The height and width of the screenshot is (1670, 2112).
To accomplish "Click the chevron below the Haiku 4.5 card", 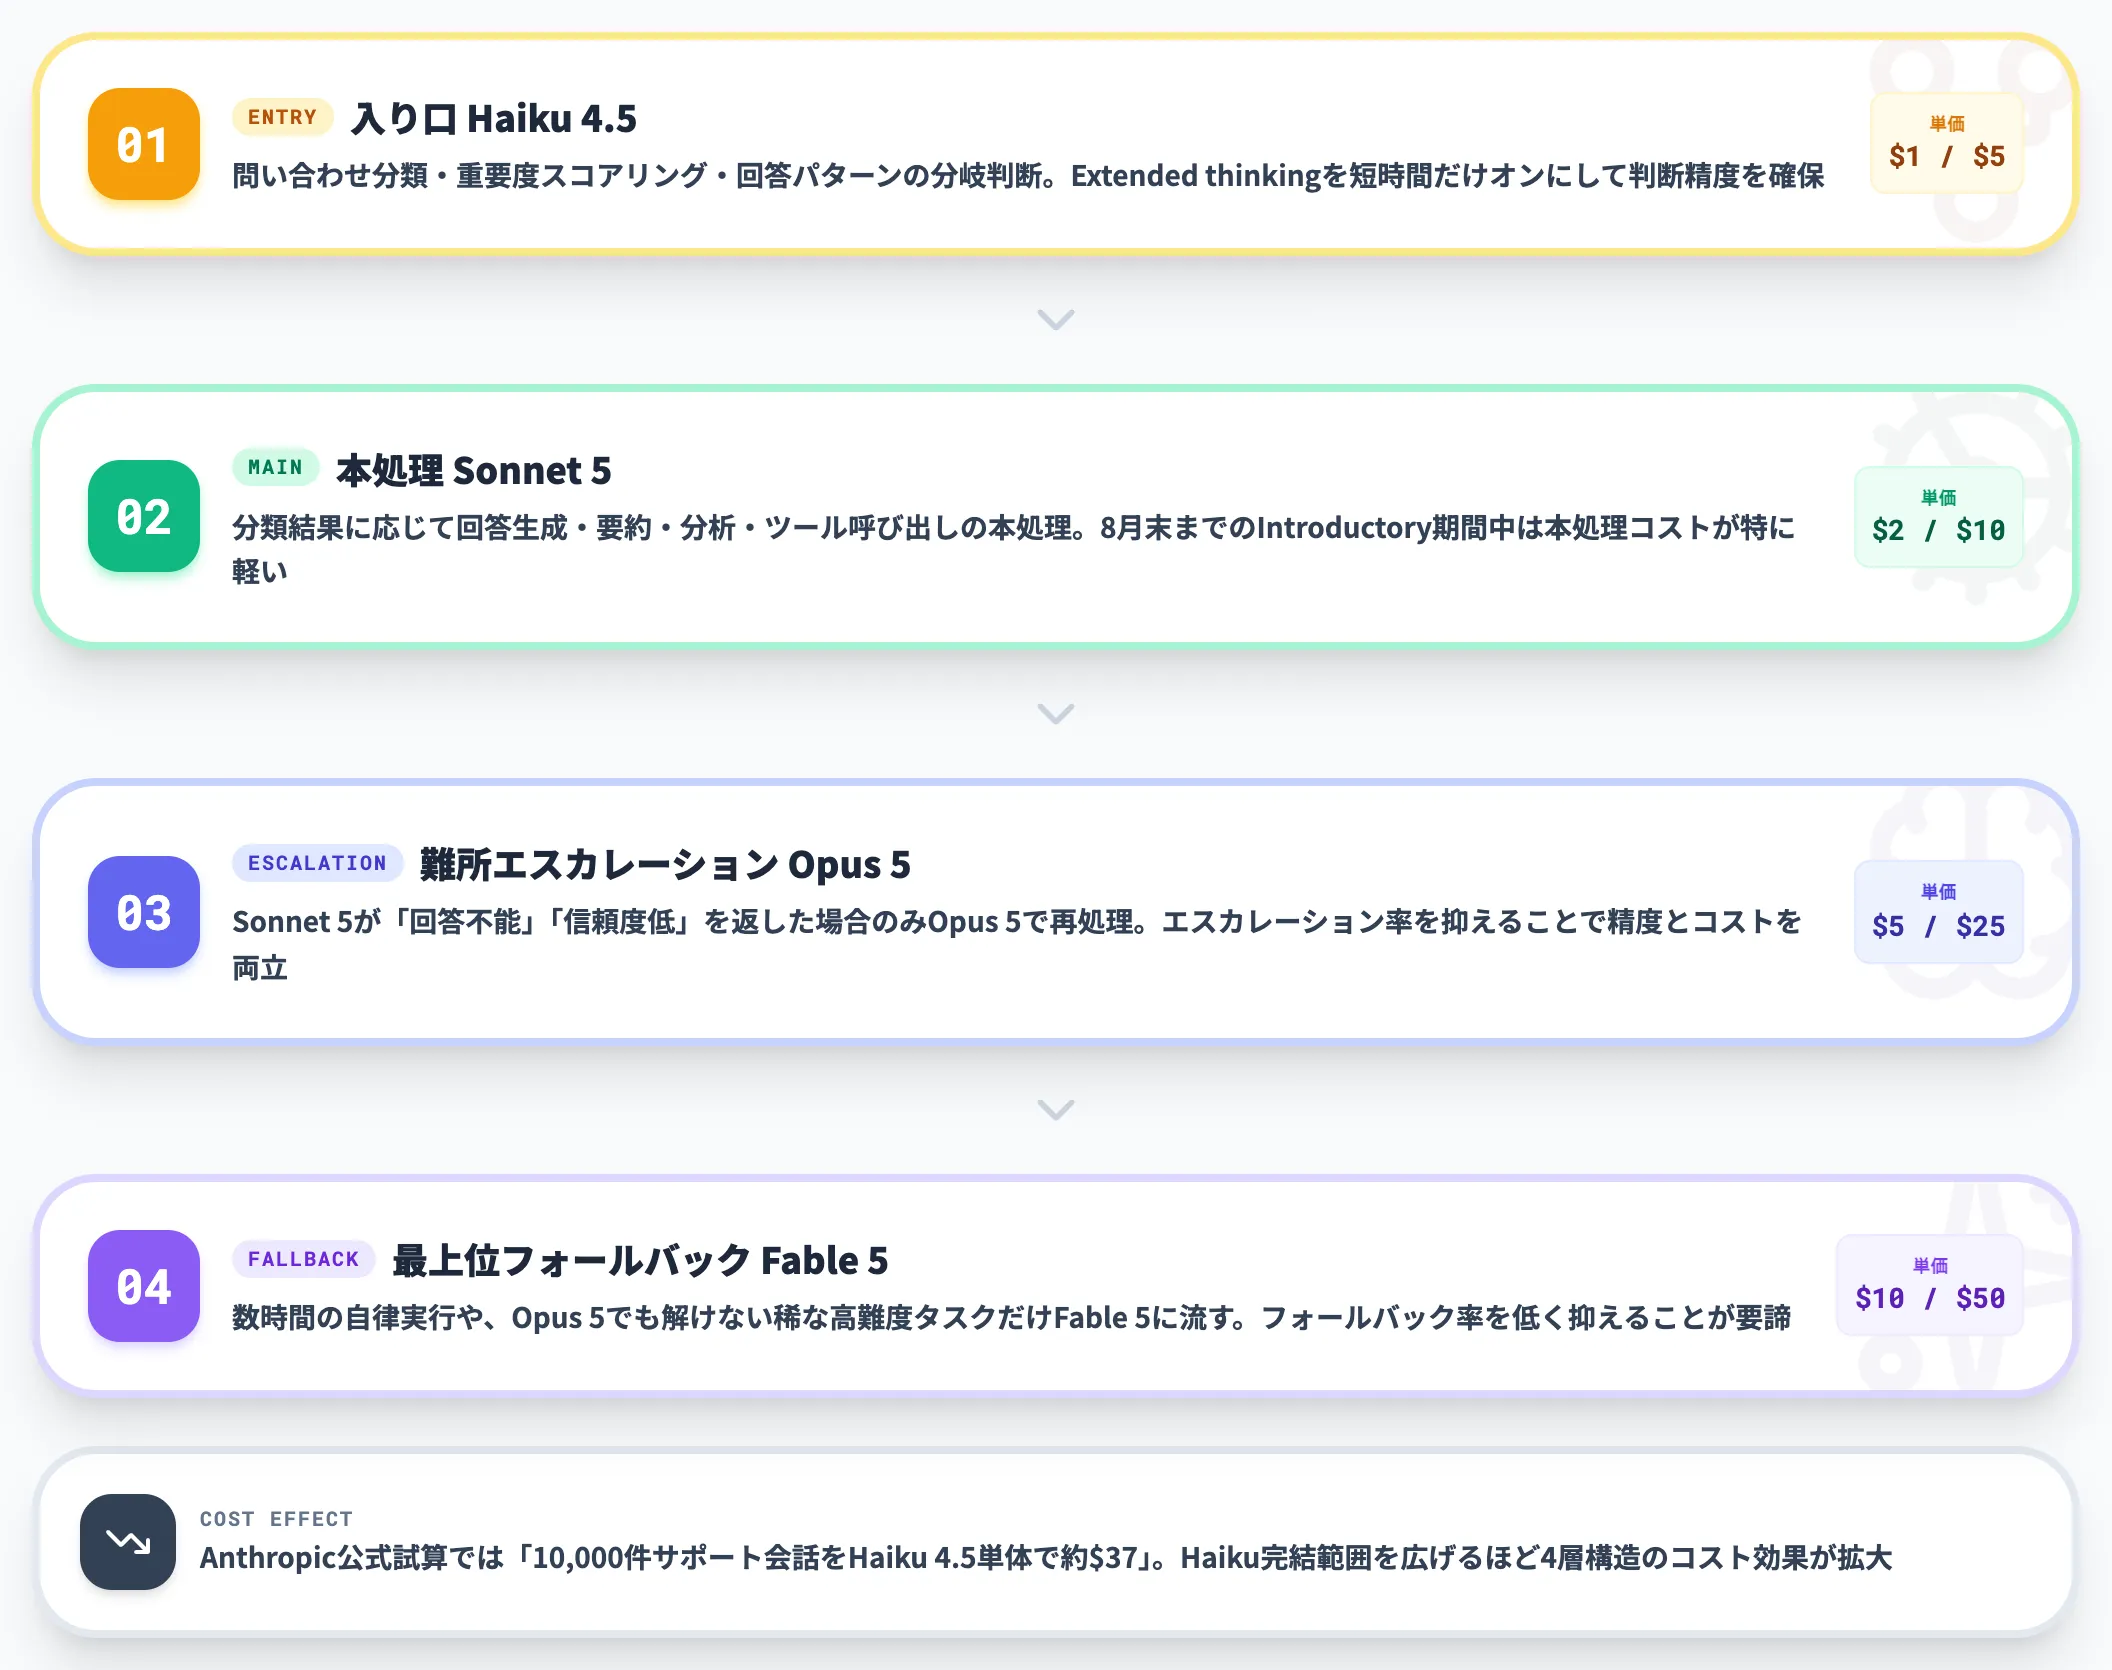I will tap(1056, 319).
